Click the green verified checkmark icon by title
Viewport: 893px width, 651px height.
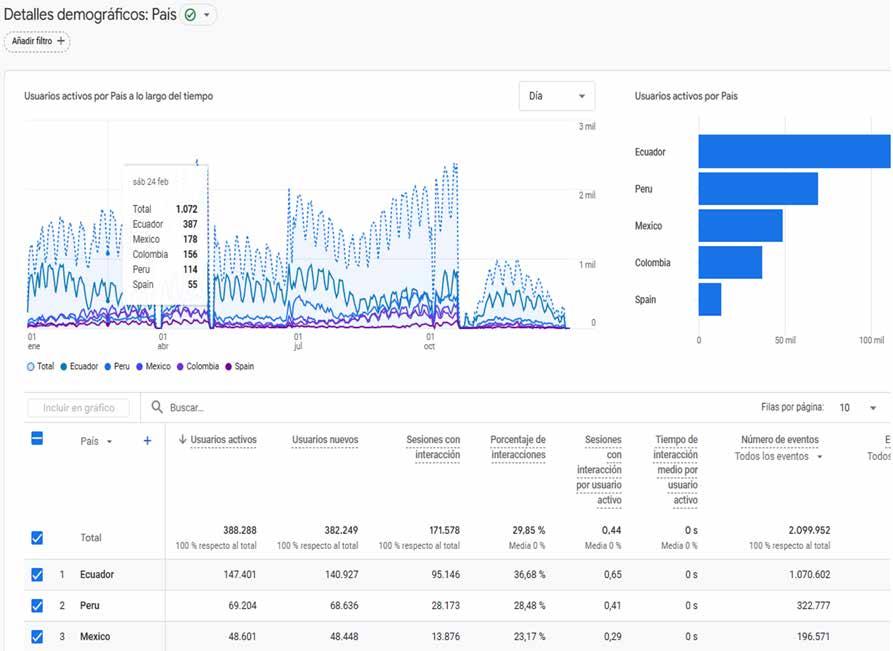pyautogui.click(x=190, y=15)
